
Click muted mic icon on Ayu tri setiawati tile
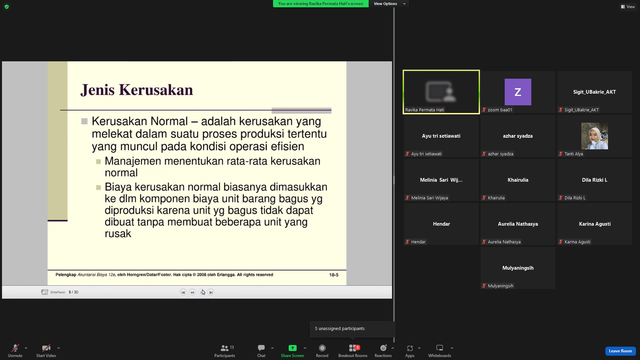(x=407, y=154)
